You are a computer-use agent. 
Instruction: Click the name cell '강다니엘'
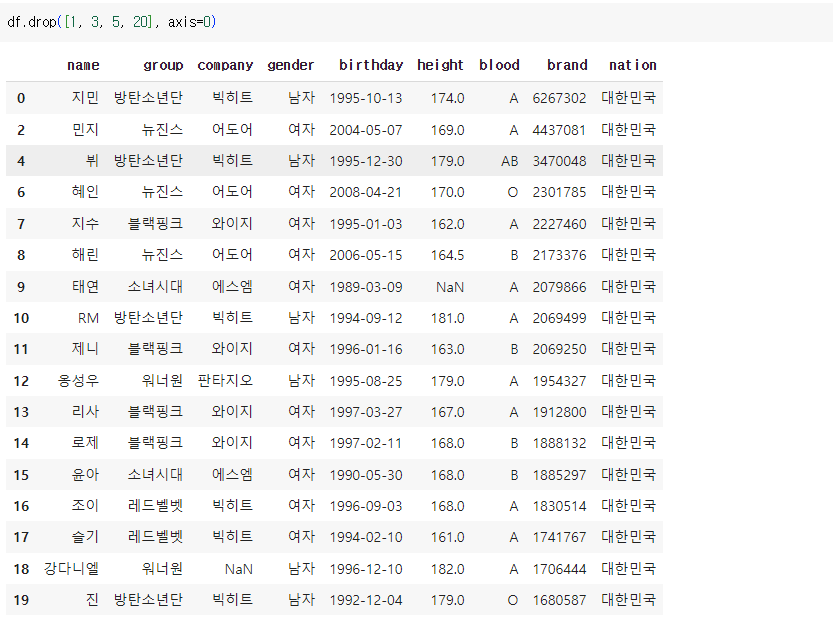71,569
